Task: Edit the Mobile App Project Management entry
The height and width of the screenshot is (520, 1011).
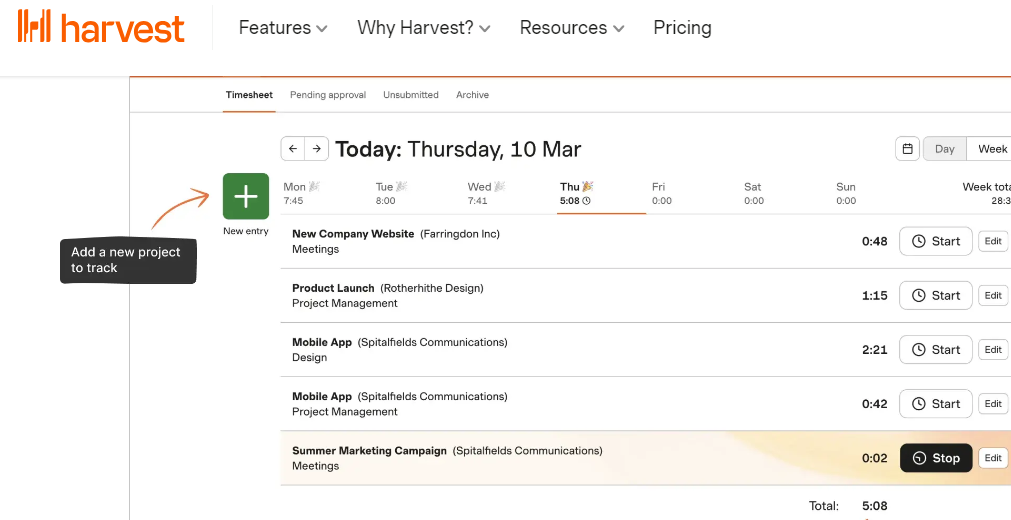Action: click(x=993, y=404)
